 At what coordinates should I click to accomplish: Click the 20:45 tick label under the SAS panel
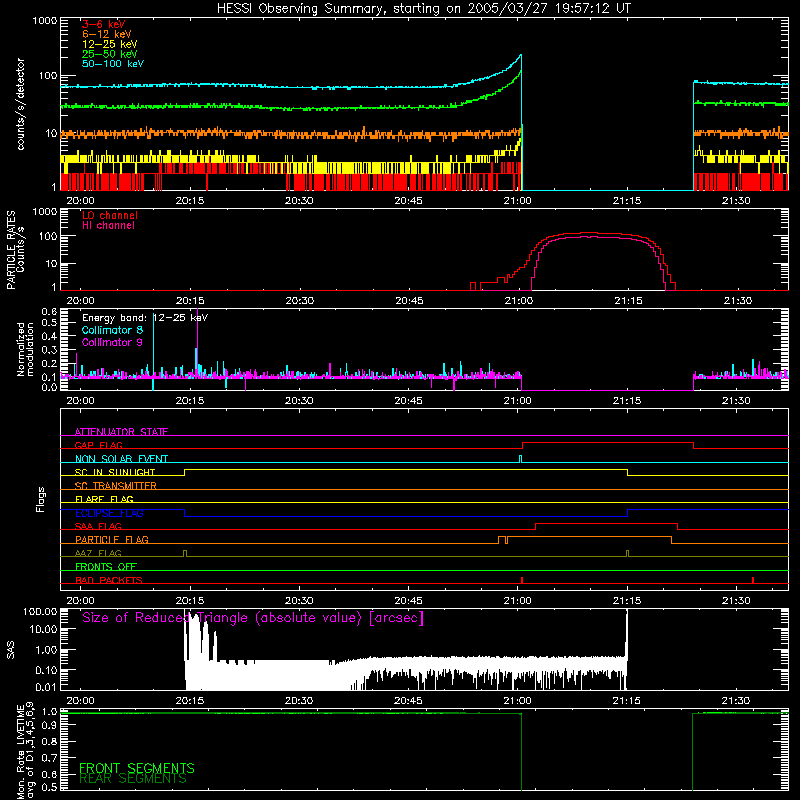click(409, 701)
